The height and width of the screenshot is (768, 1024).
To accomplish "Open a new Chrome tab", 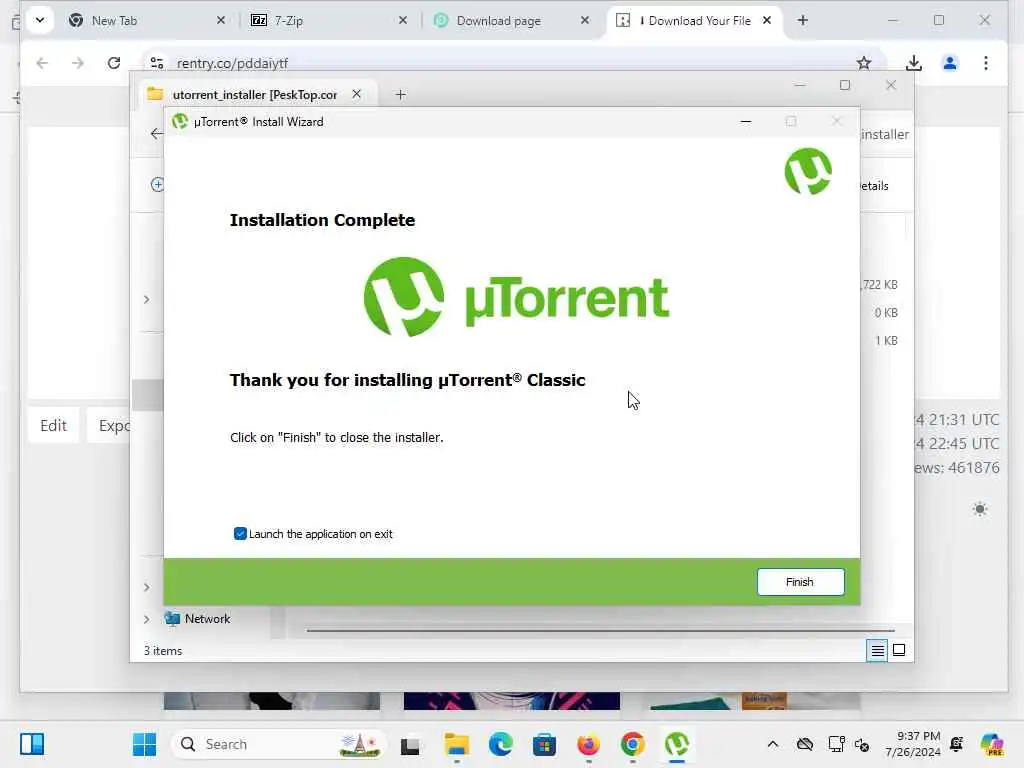I will [x=803, y=21].
